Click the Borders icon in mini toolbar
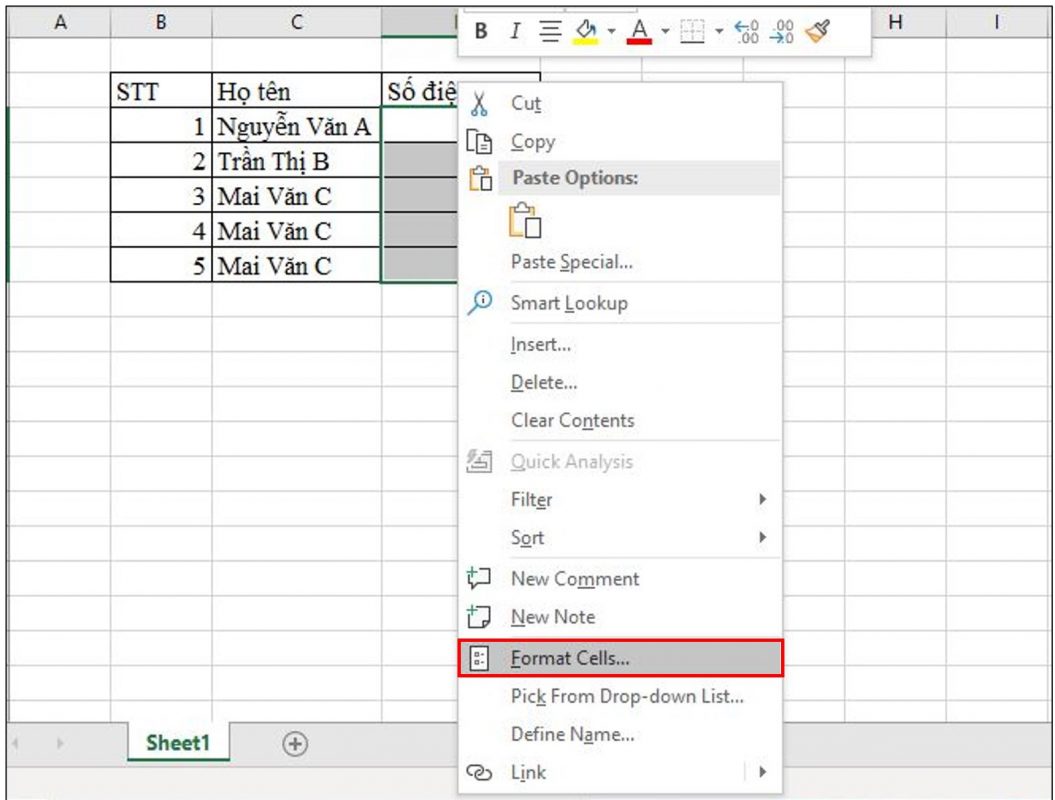 click(692, 31)
